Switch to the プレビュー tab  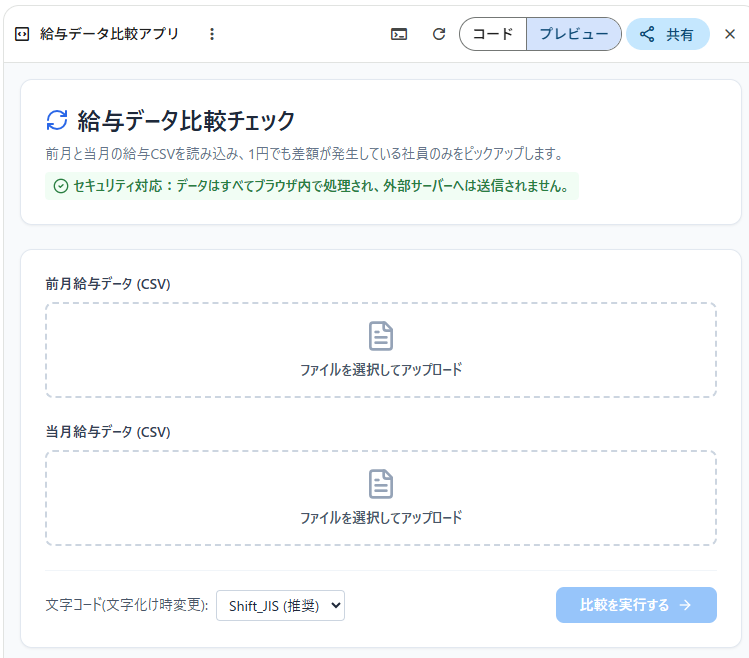pos(573,34)
